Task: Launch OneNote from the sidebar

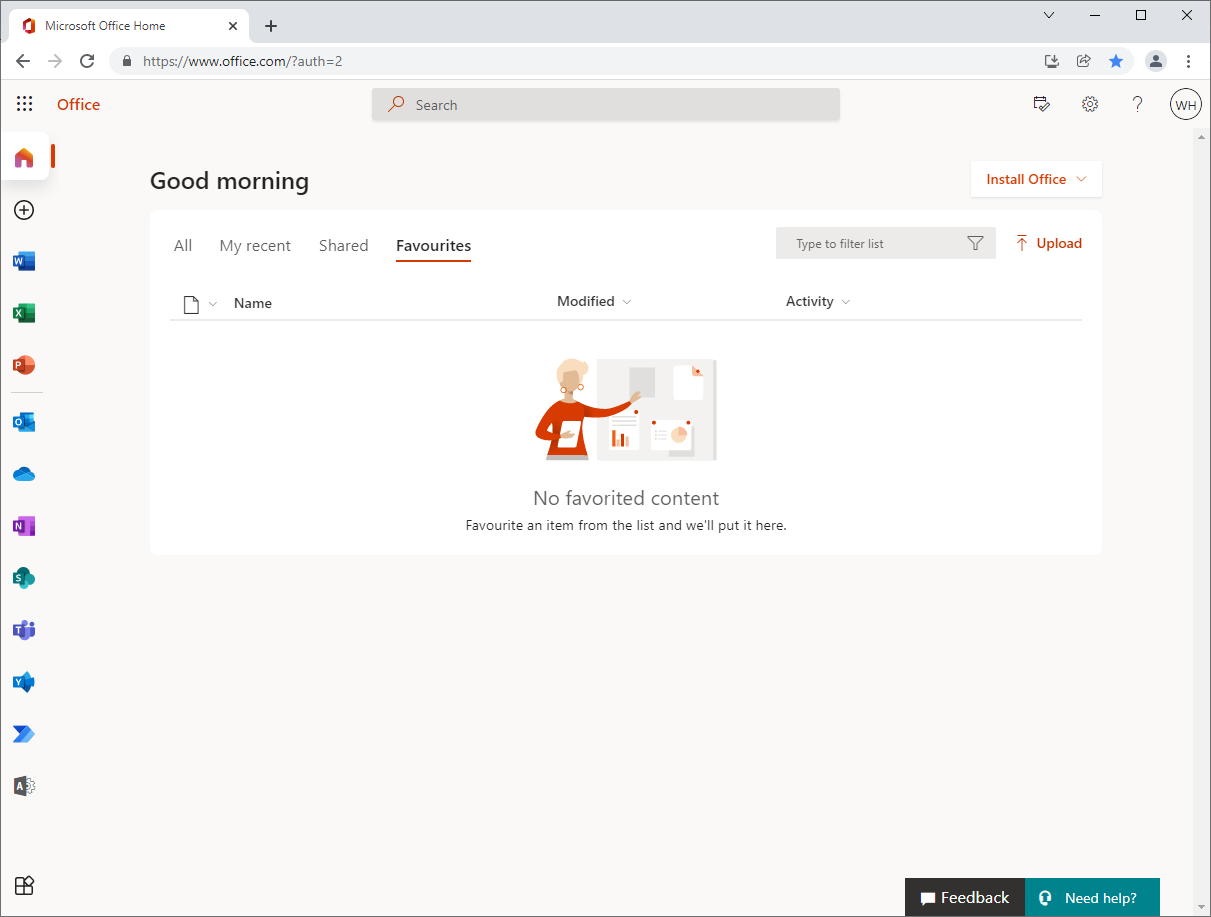Action: coord(24,526)
